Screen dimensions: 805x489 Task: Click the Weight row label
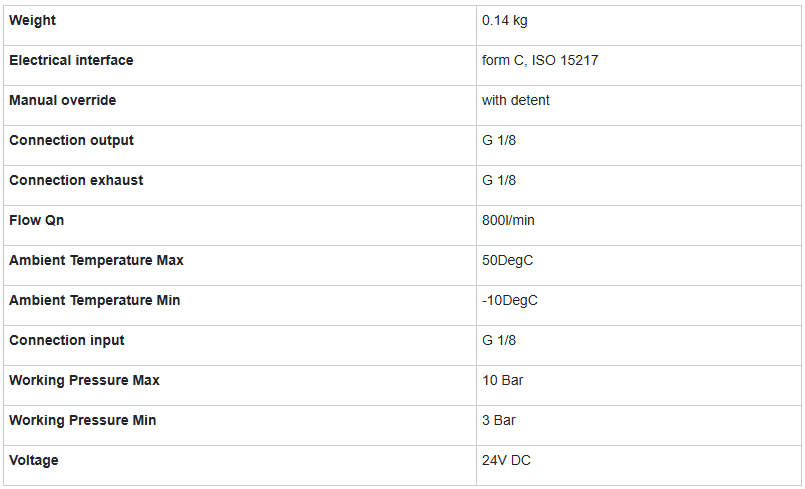[x=33, y=20]
